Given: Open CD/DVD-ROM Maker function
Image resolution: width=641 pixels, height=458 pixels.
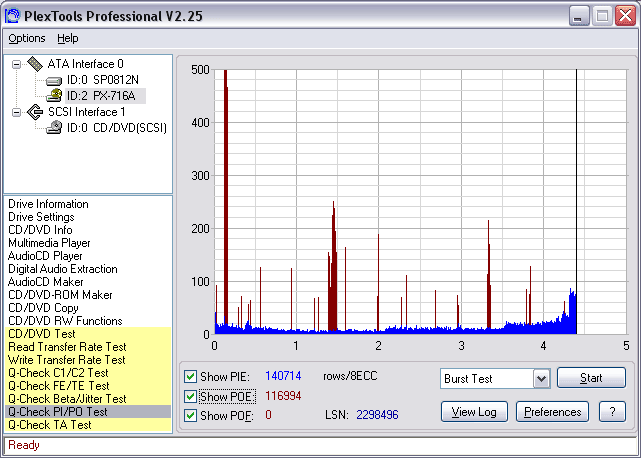Looking at the screenshot, I should coord(60,295).
